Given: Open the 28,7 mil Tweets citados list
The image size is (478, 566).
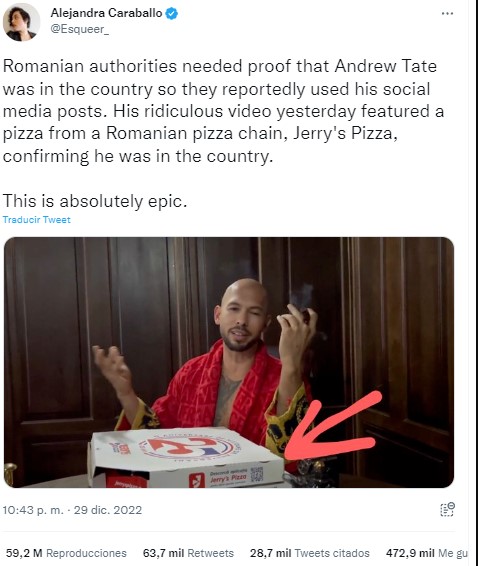Looking at the screenshot, I should [x=309, y=553].
